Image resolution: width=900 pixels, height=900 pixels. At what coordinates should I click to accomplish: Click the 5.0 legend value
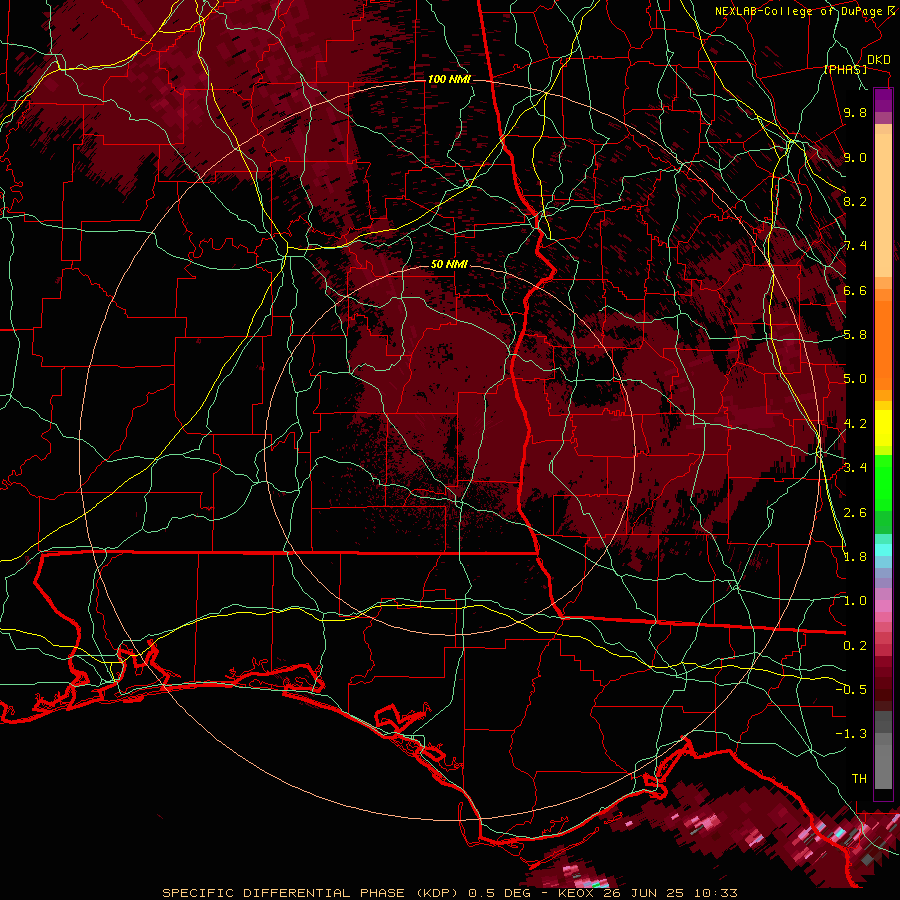(x=855, y=379)
